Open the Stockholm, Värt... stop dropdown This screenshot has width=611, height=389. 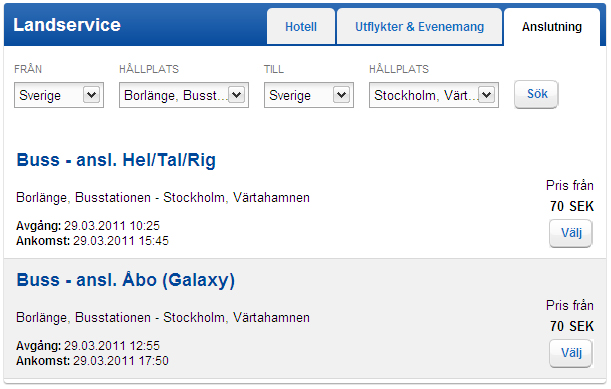click(x=434, y=95)
